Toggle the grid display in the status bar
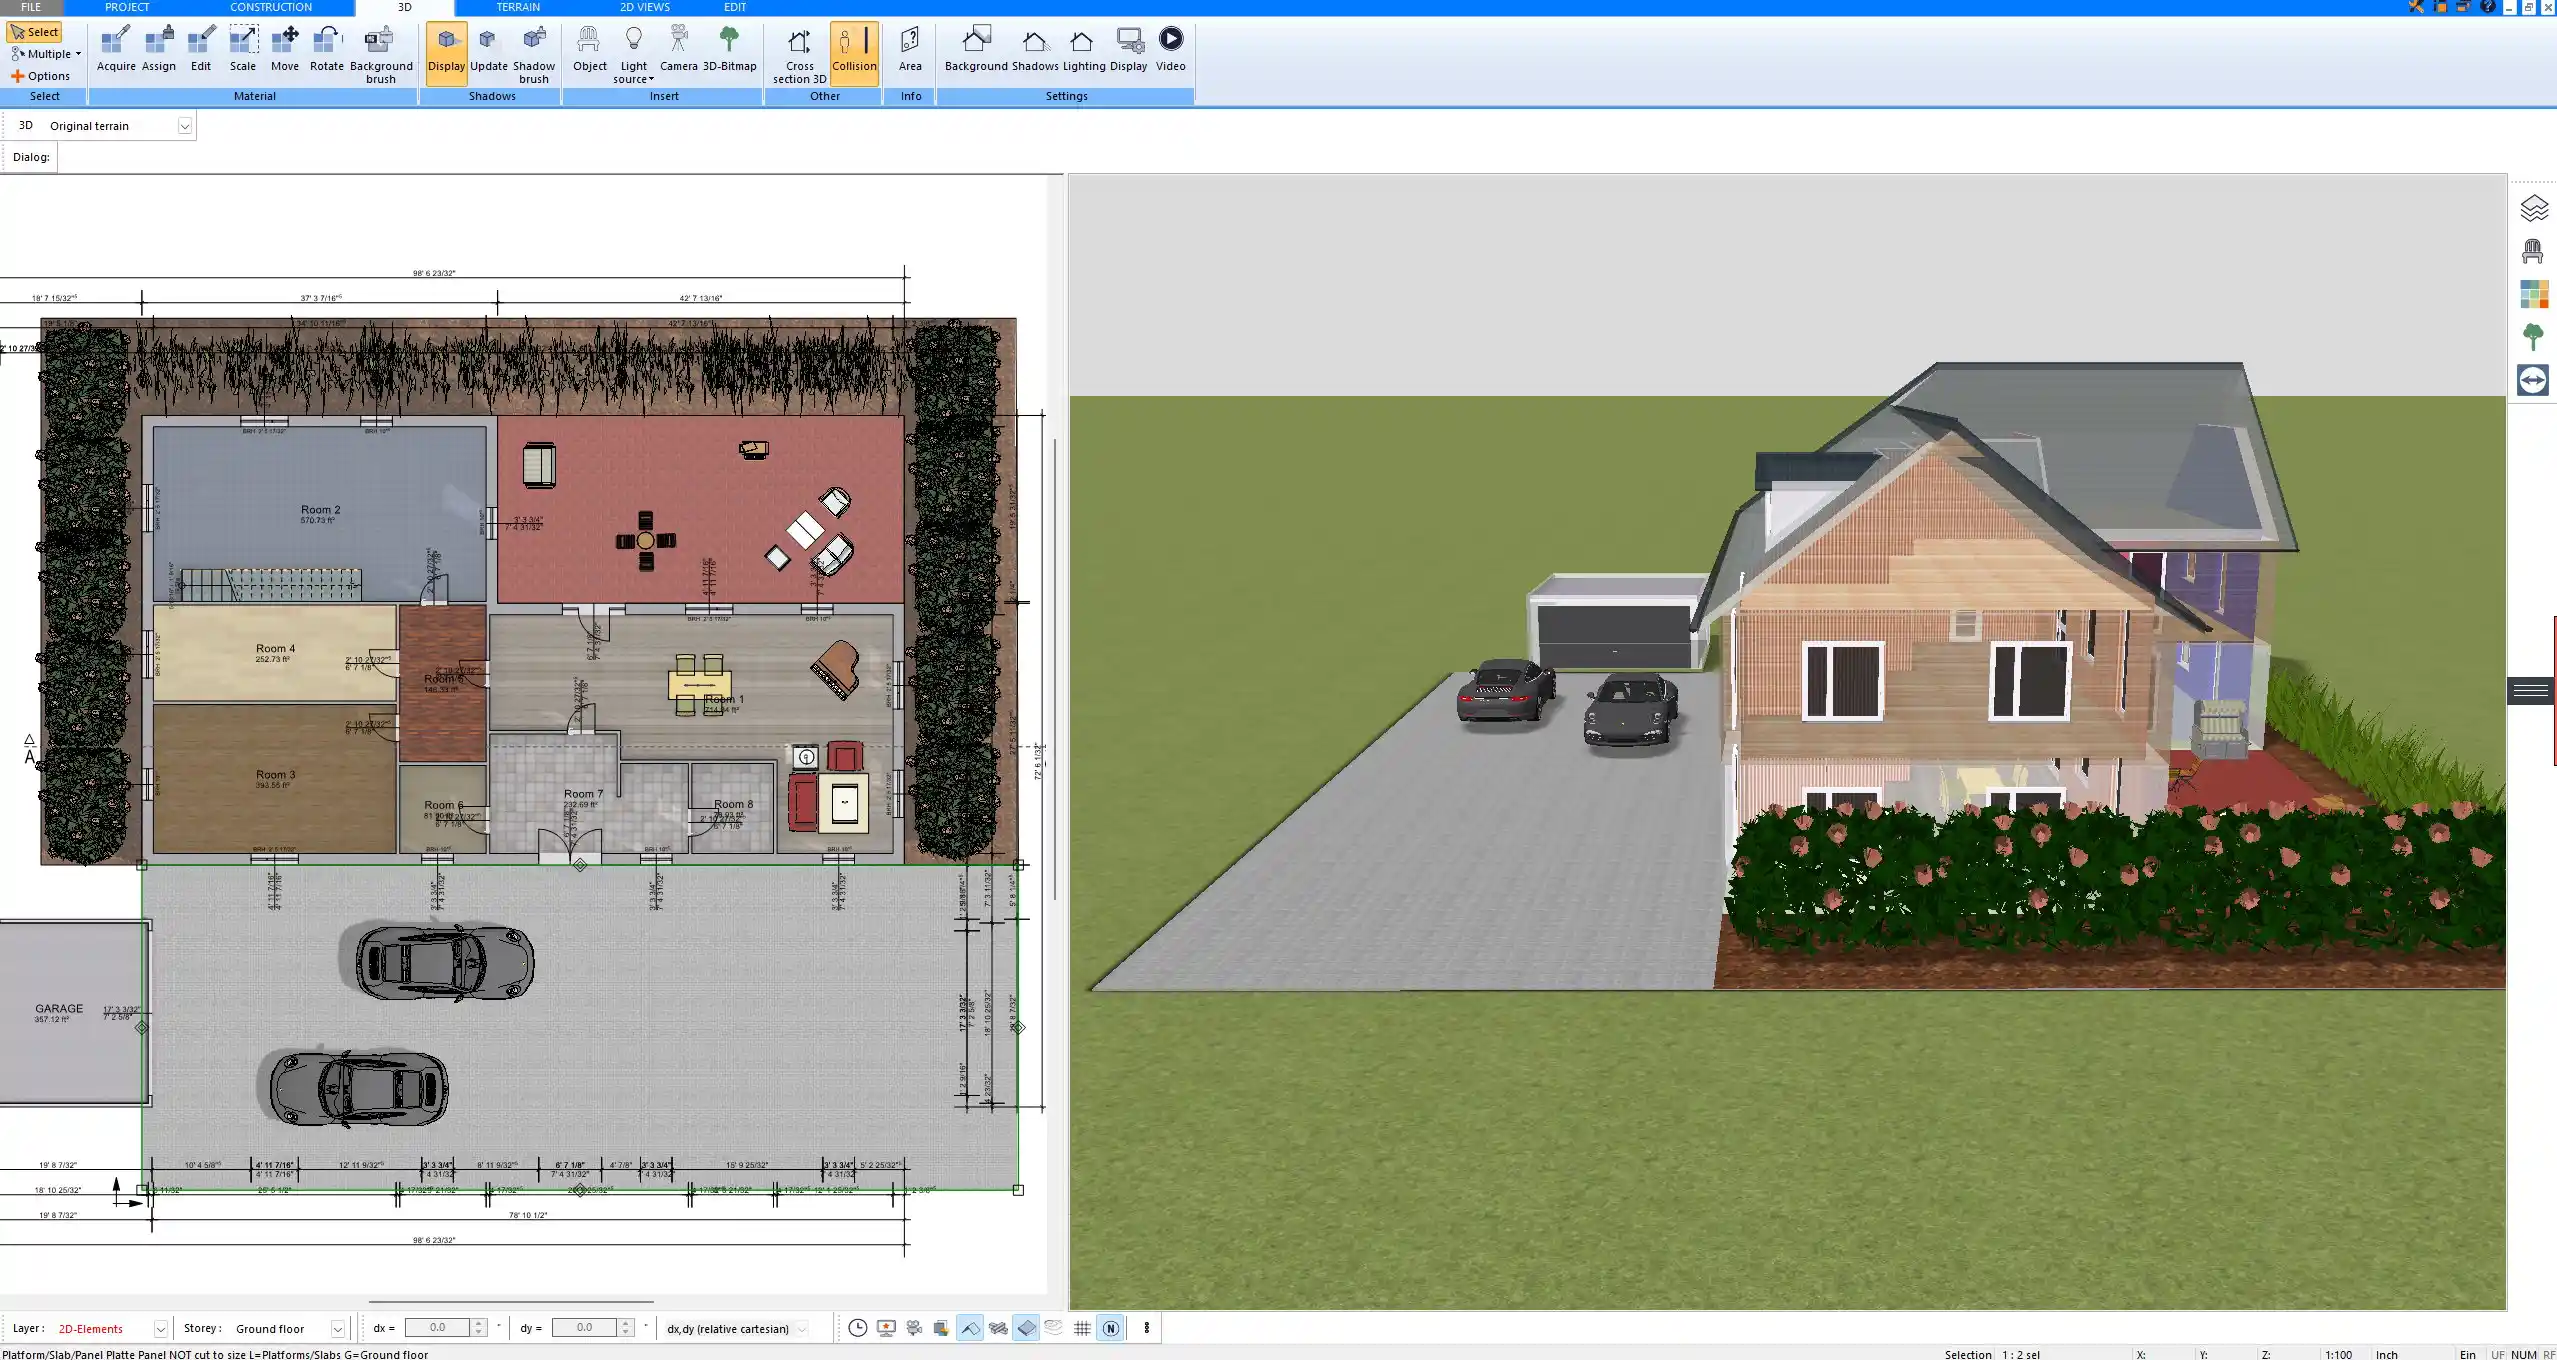Viewport: 2557px width, 1360px height. pos(1083,1328)
